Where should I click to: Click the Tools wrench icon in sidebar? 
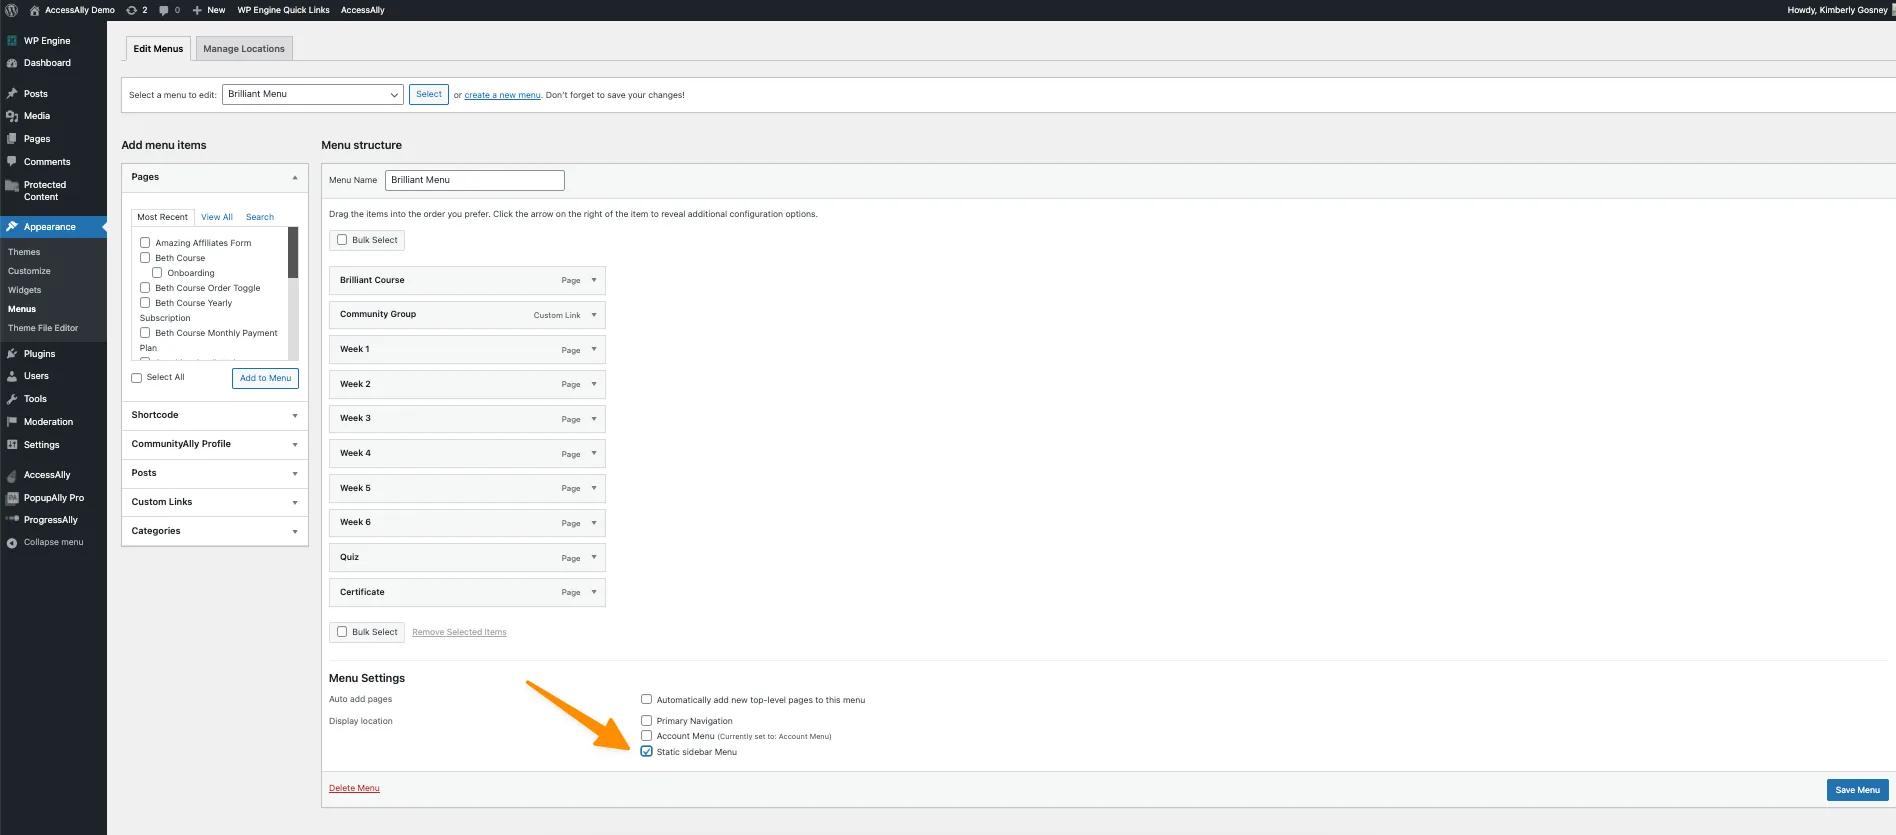[12, 399]
